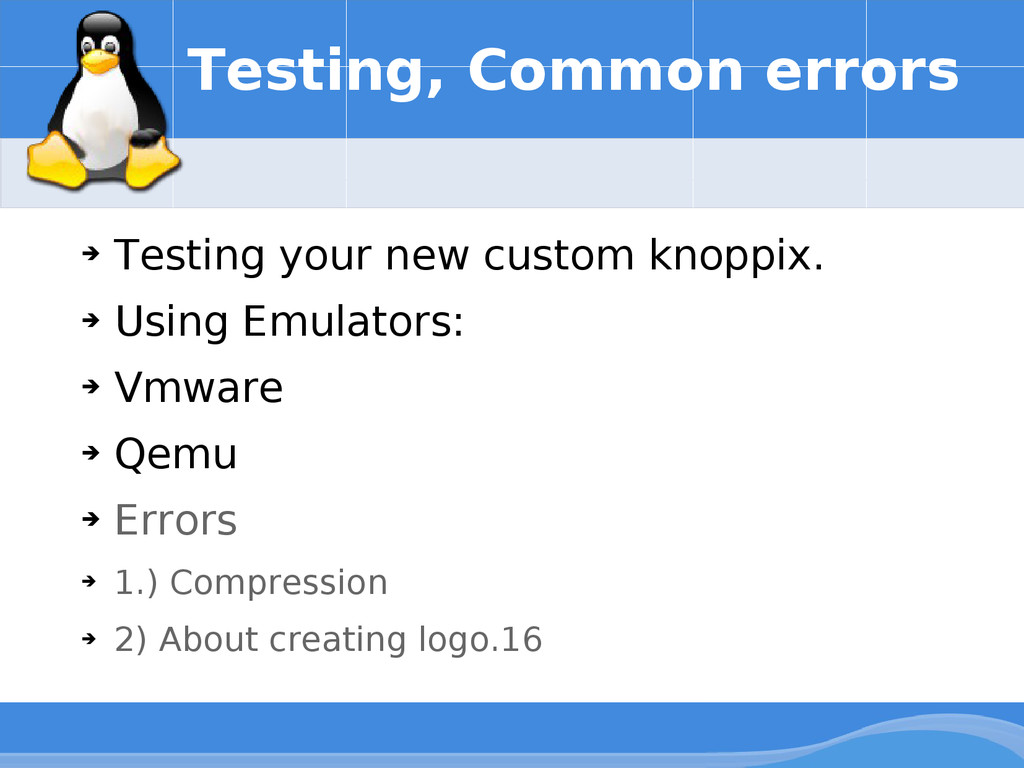Select the word Qemu
The width and height of the screenshot is (1024, 768).
pos(176,455)
